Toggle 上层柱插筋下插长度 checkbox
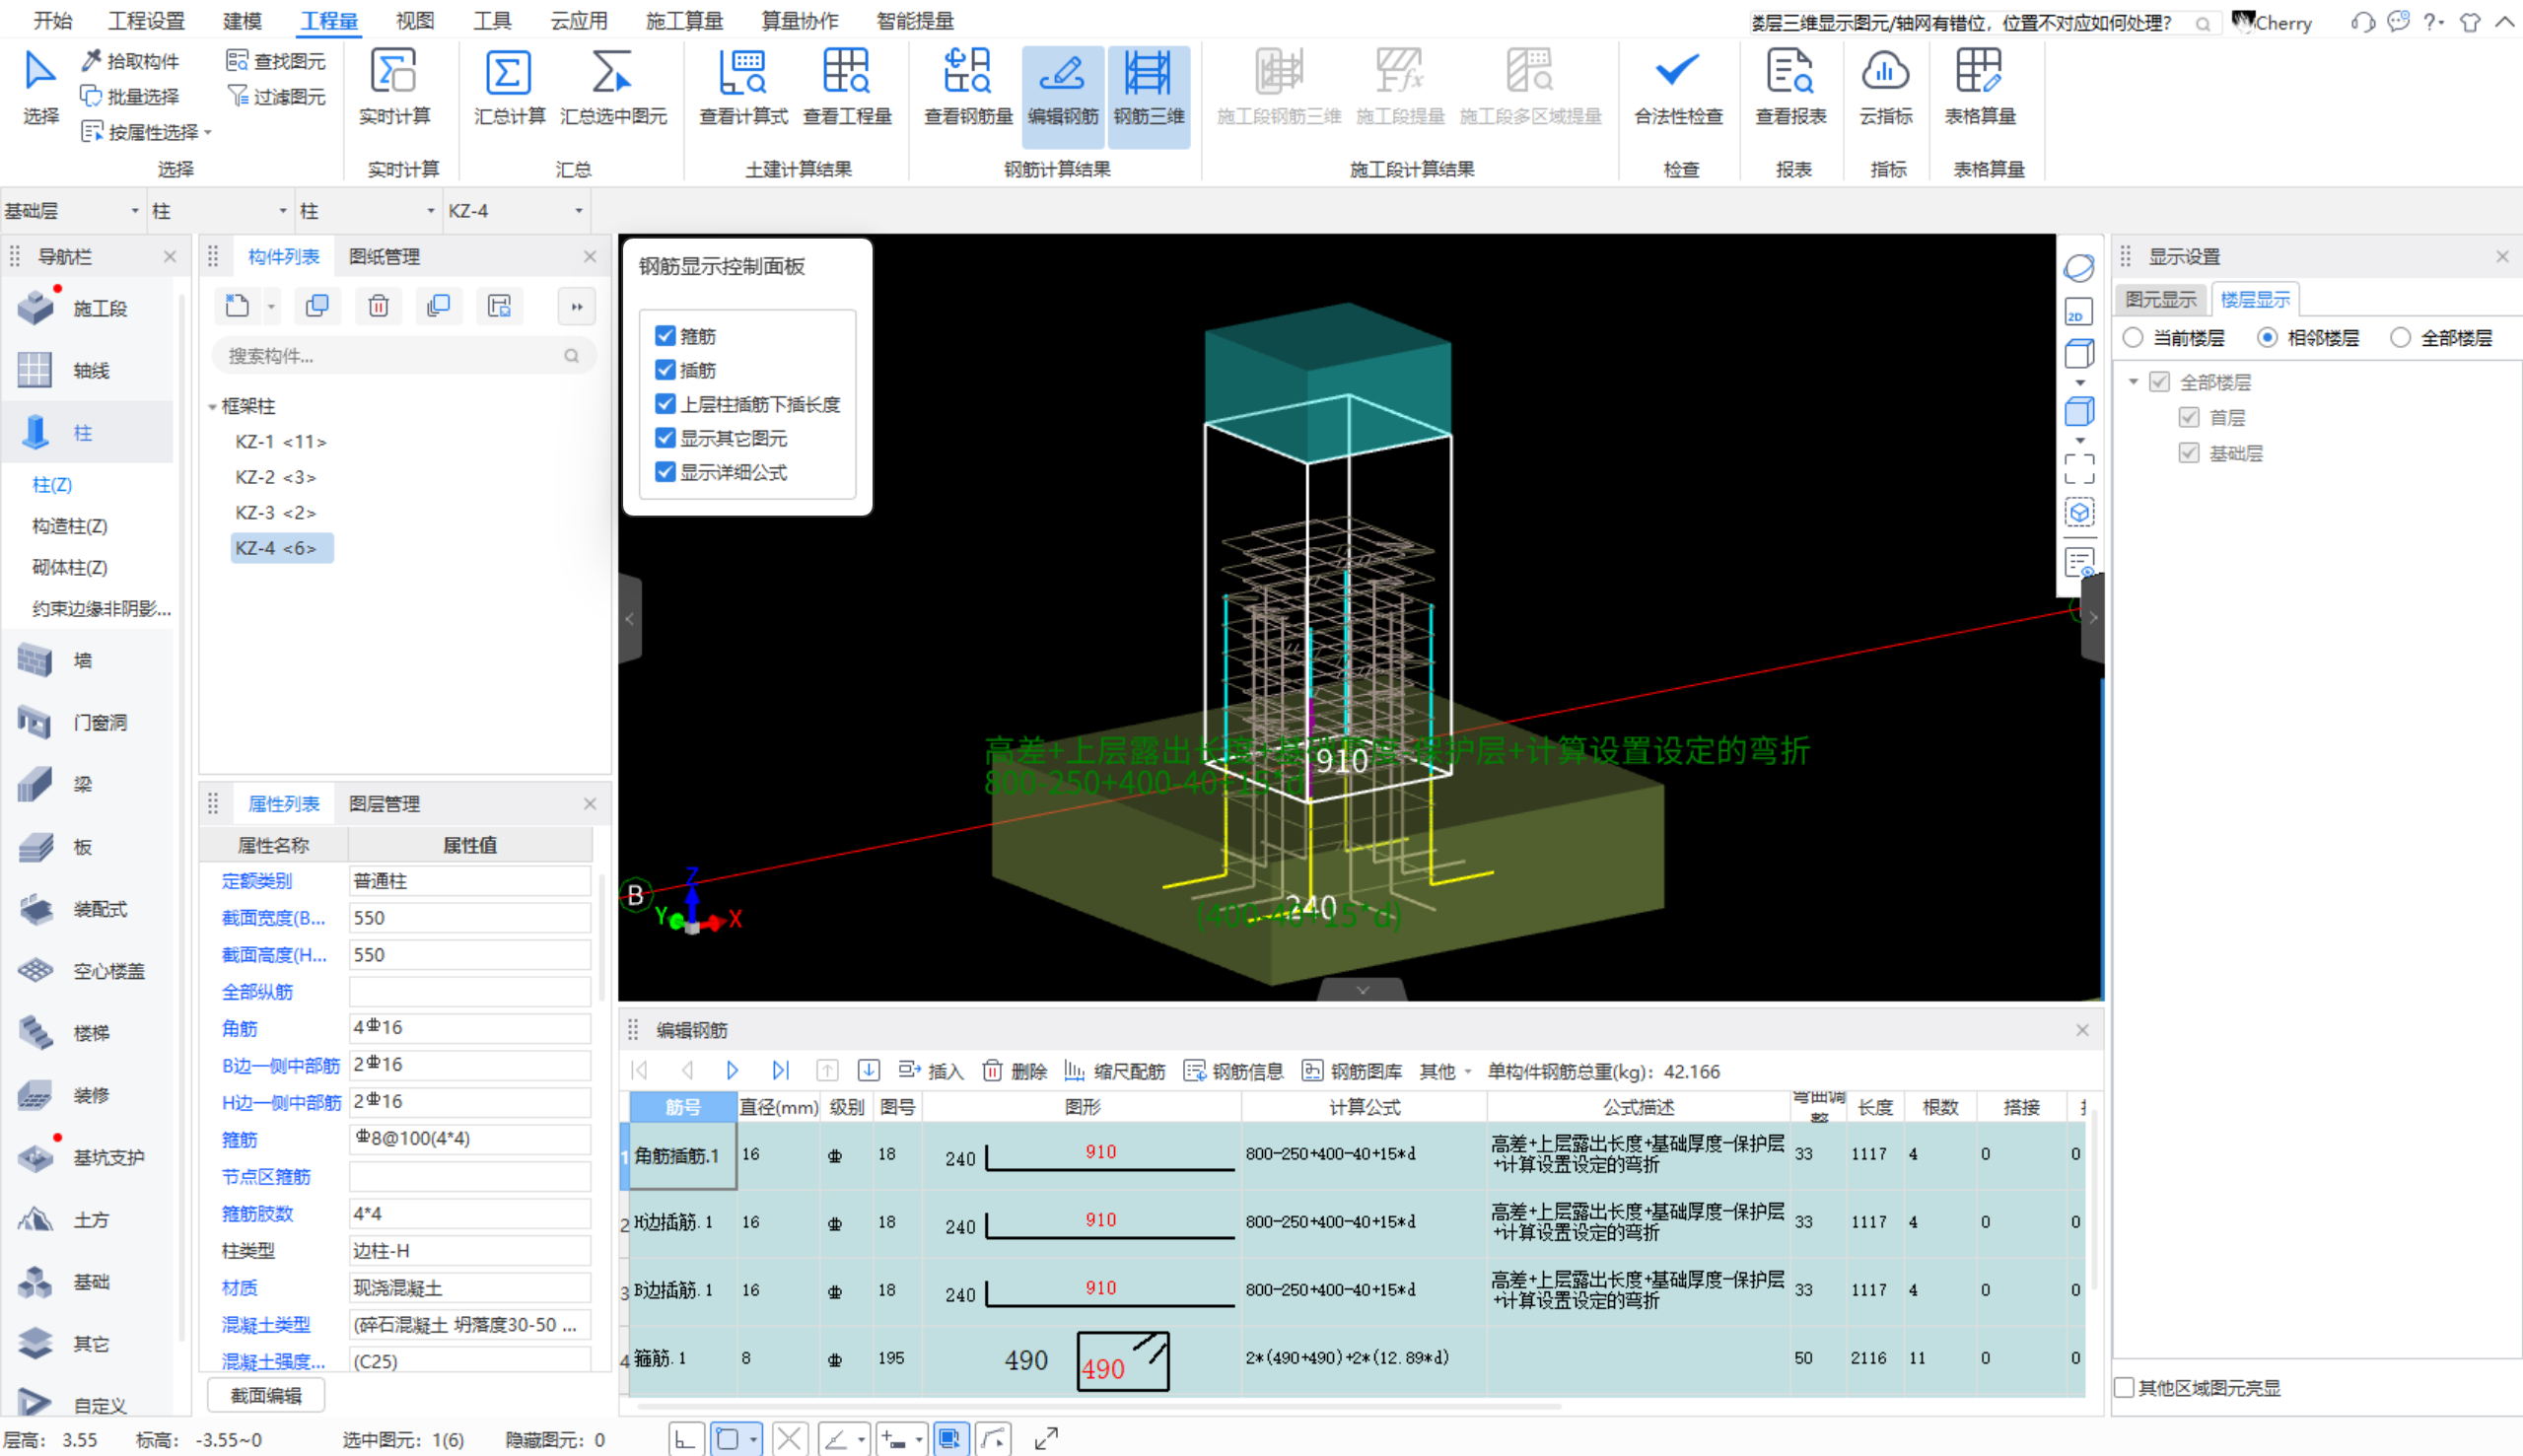The height and width of the screenshot is (1456, 2523). [x=665, y=404]
